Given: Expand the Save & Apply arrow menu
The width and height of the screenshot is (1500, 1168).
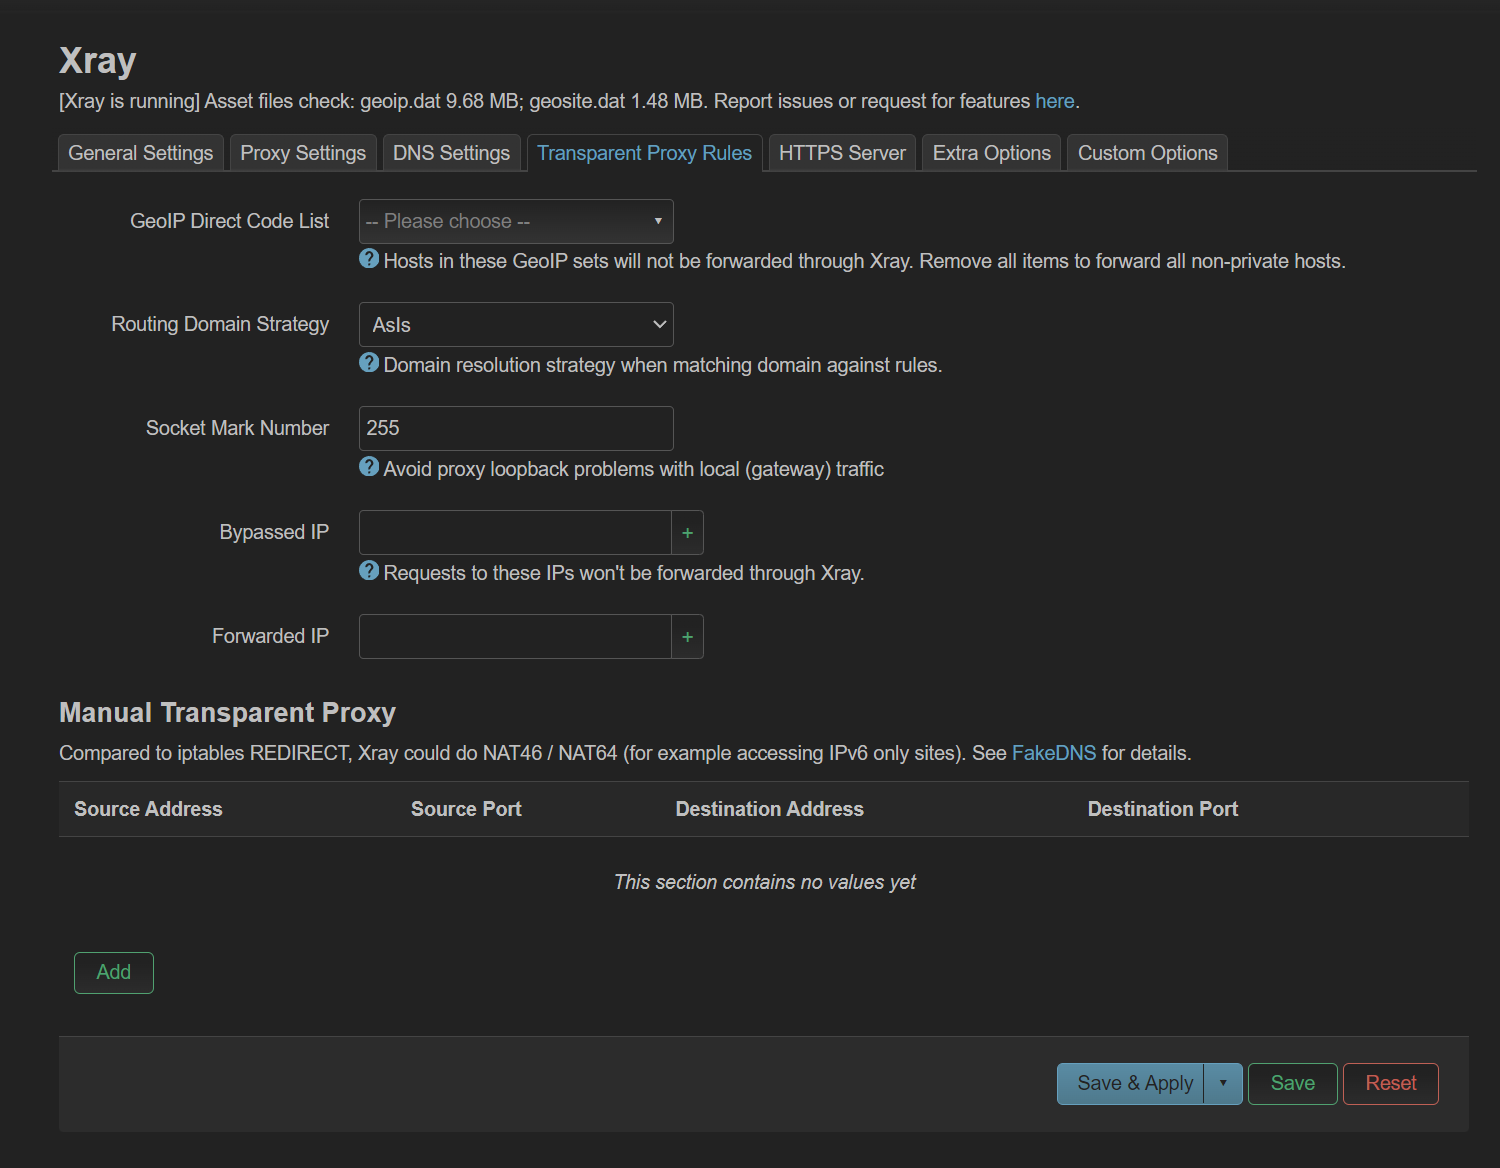Looking at the screenshot, I should tap(1223, 1084).
